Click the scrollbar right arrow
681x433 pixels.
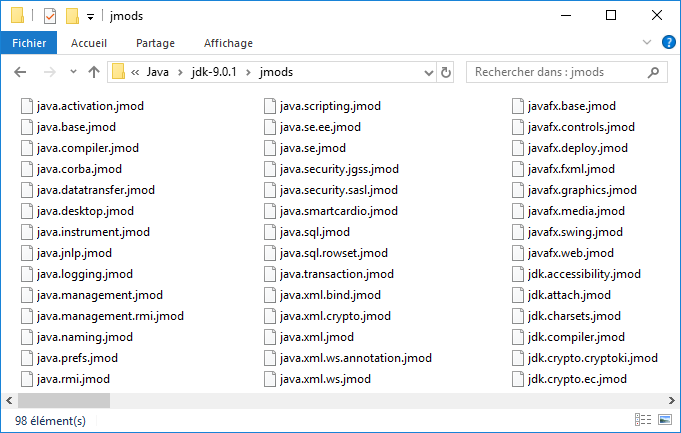tap(672, 400)
